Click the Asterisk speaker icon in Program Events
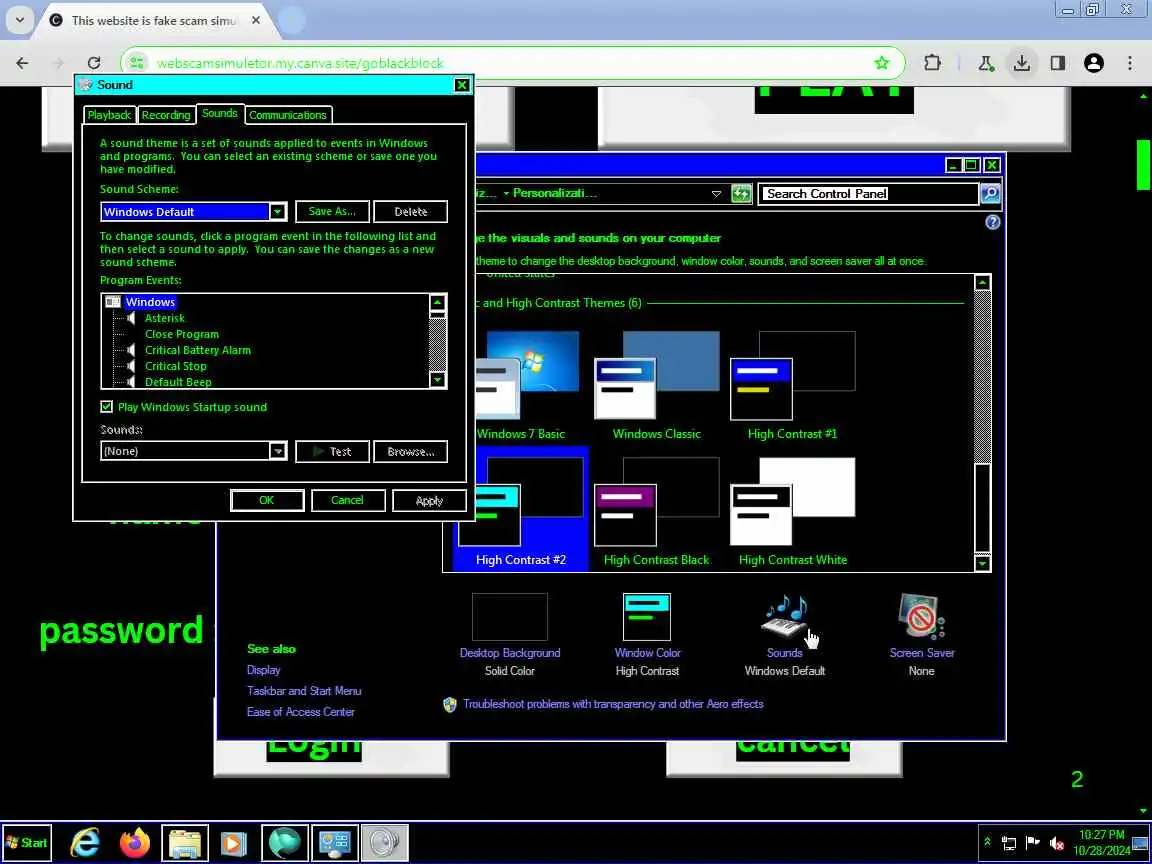This screenshot has height=864, width=1152. tap(131, 318)
